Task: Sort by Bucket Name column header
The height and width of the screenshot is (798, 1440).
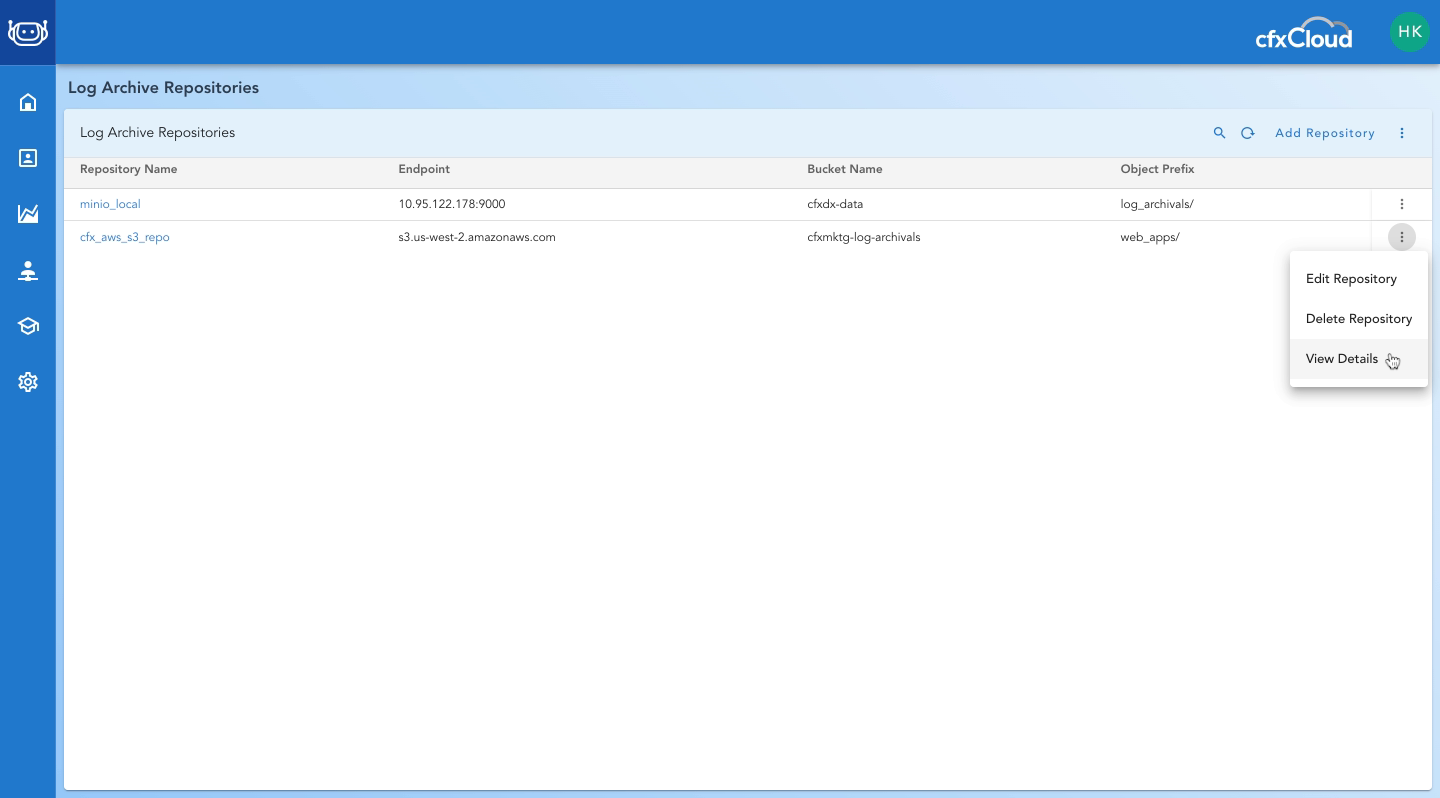Action: click(845, 169)
